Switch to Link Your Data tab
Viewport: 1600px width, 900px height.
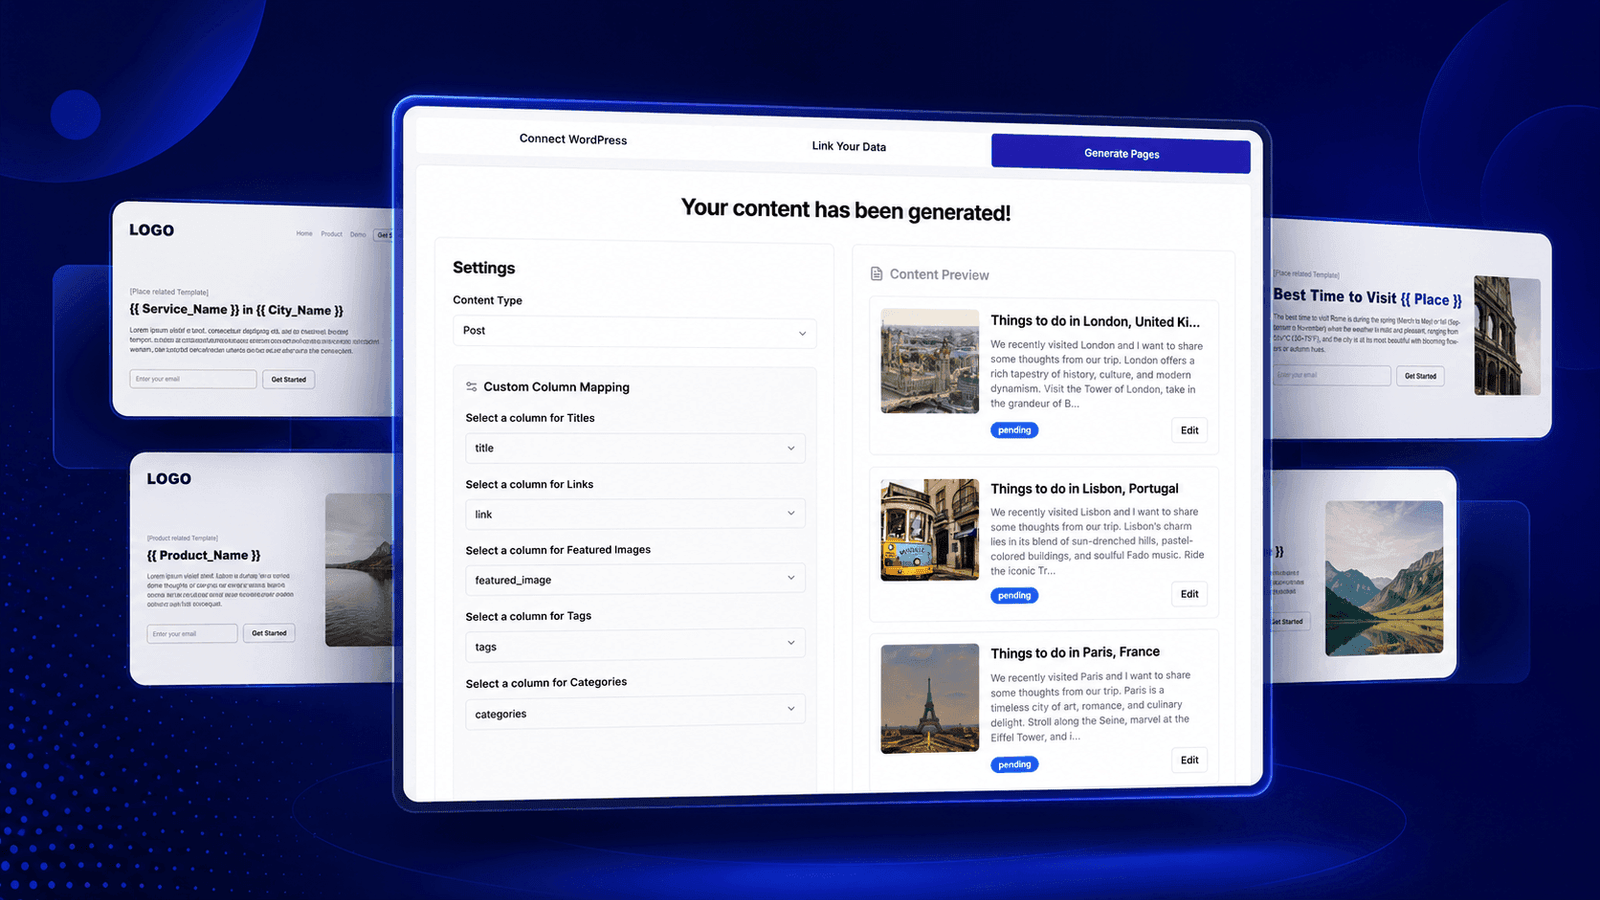point(849,146)
